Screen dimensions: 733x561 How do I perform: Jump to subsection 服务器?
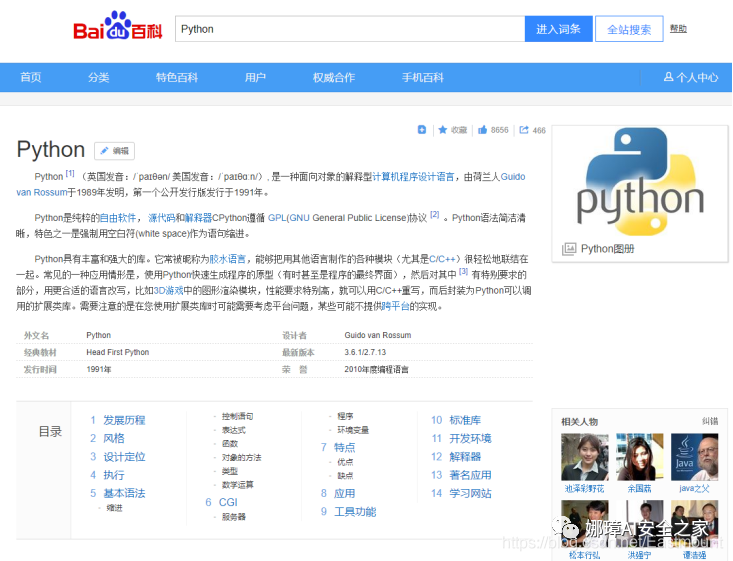click(x=234, y=517)
